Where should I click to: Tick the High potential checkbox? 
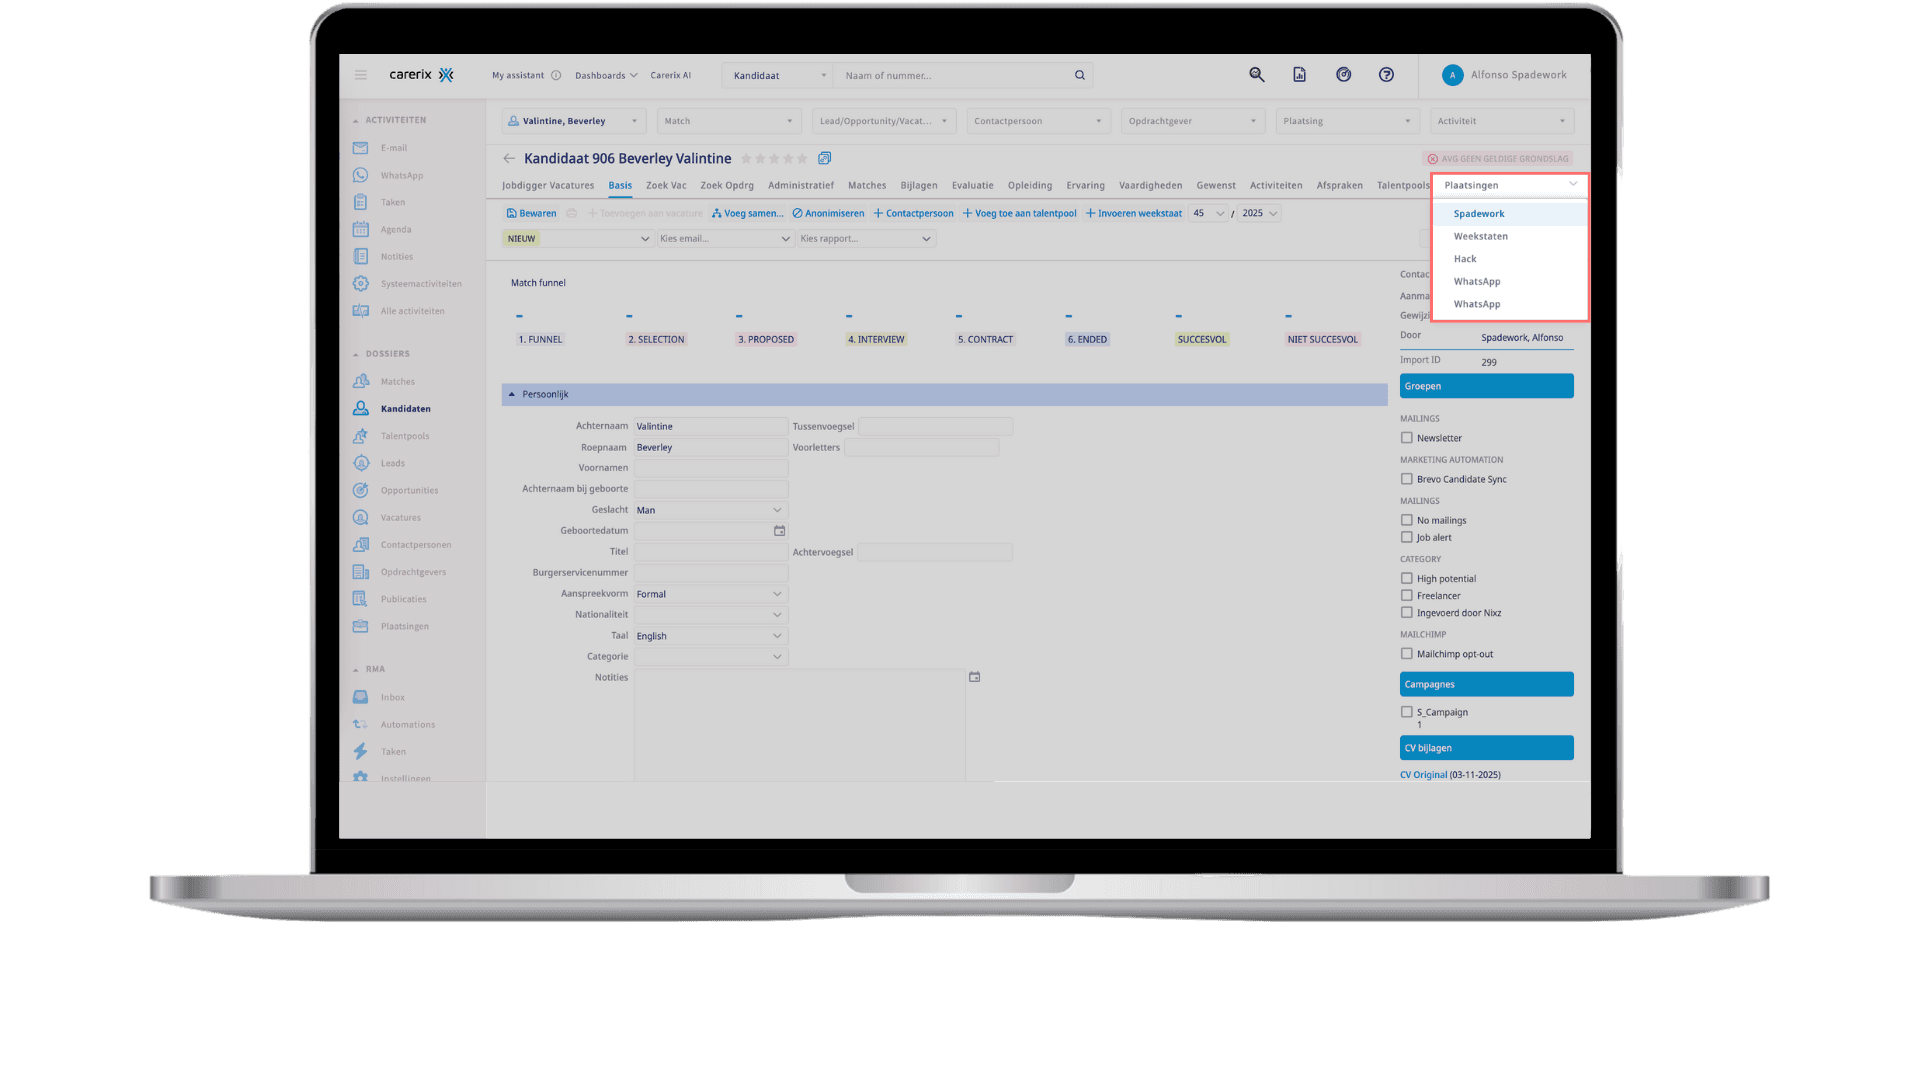1407,578
